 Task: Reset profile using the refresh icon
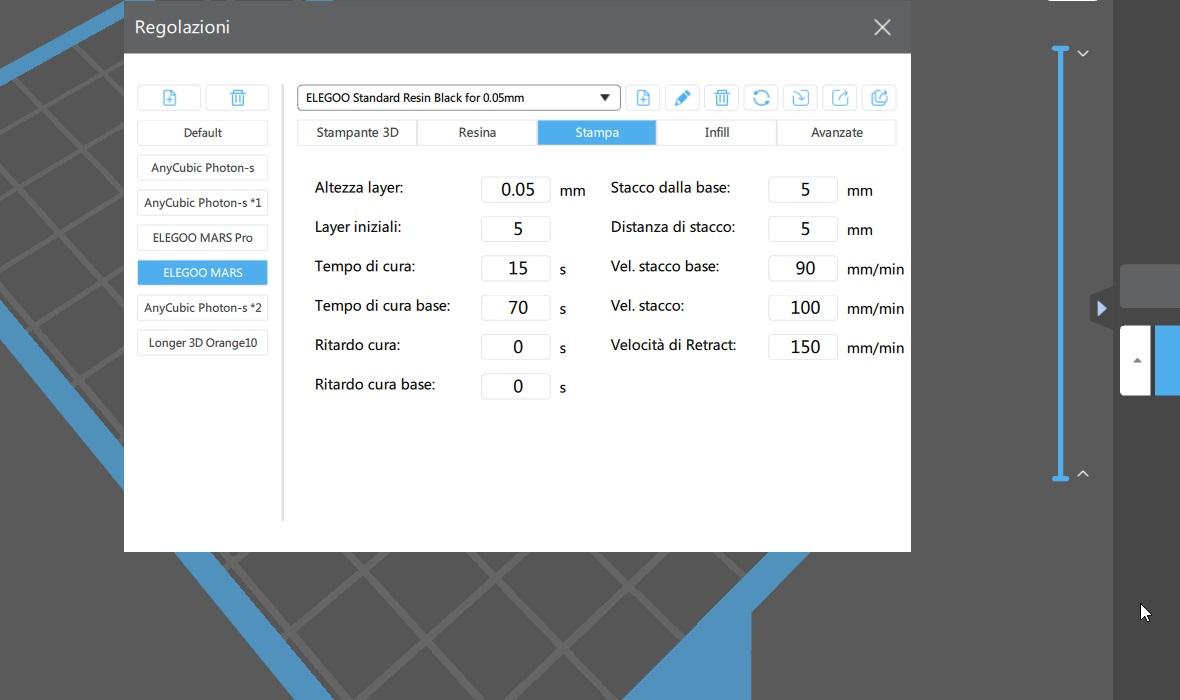(x=761, y=97)
